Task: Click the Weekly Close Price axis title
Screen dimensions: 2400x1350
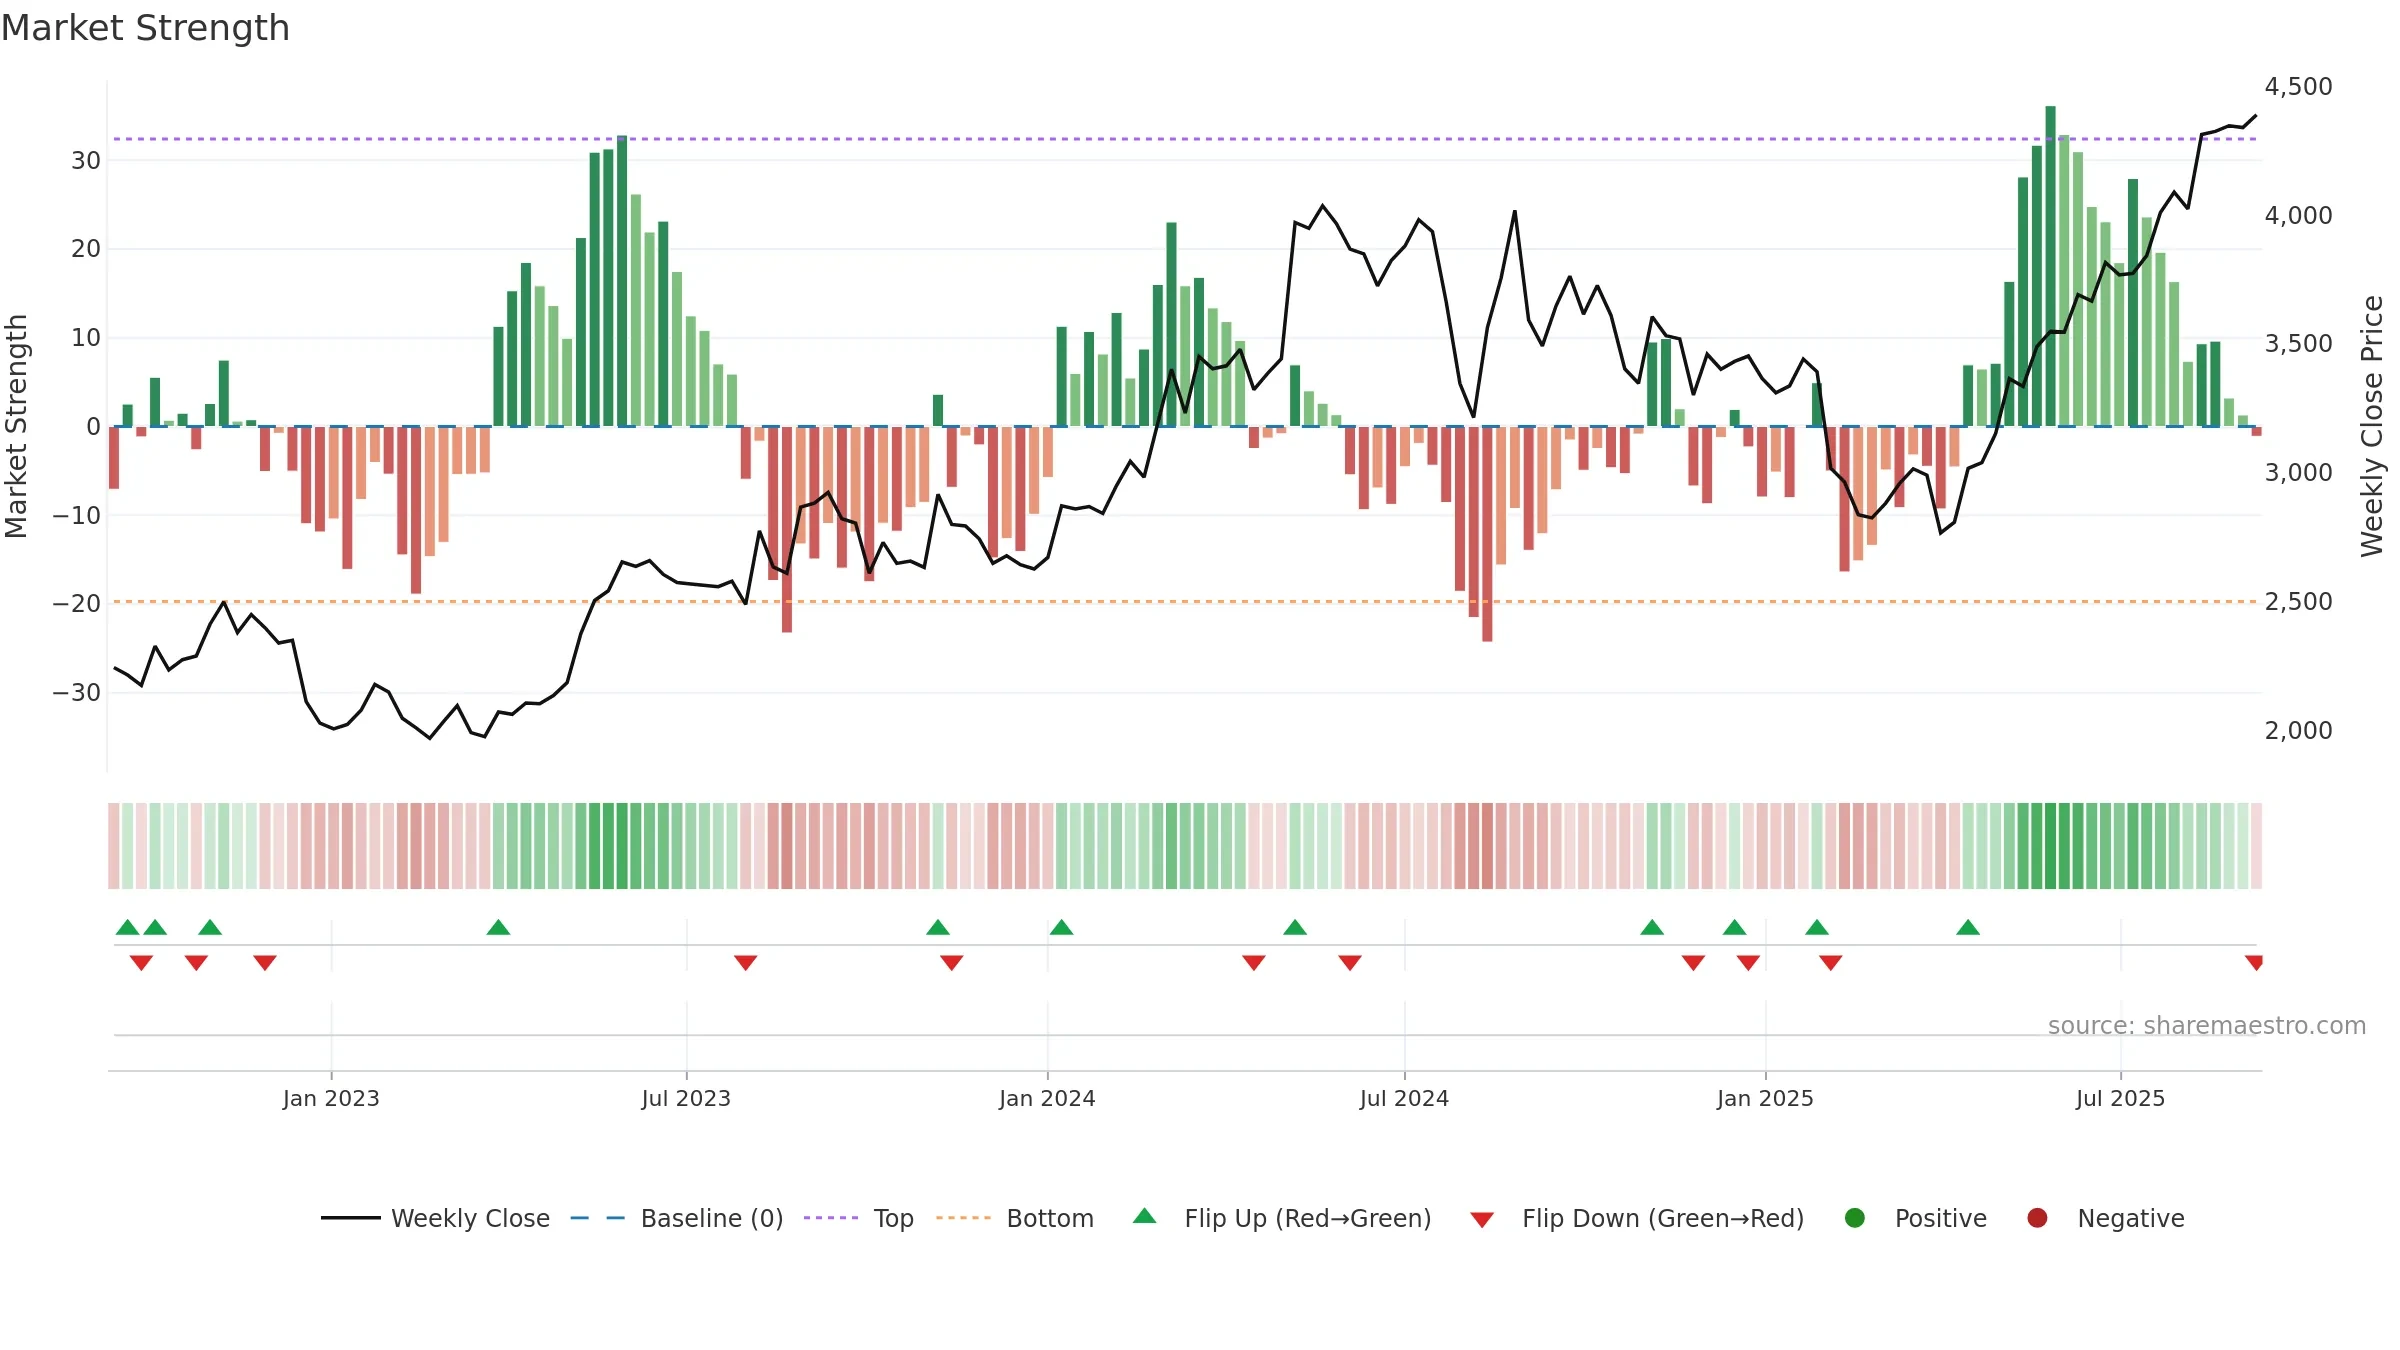Action: [2372, 426]
